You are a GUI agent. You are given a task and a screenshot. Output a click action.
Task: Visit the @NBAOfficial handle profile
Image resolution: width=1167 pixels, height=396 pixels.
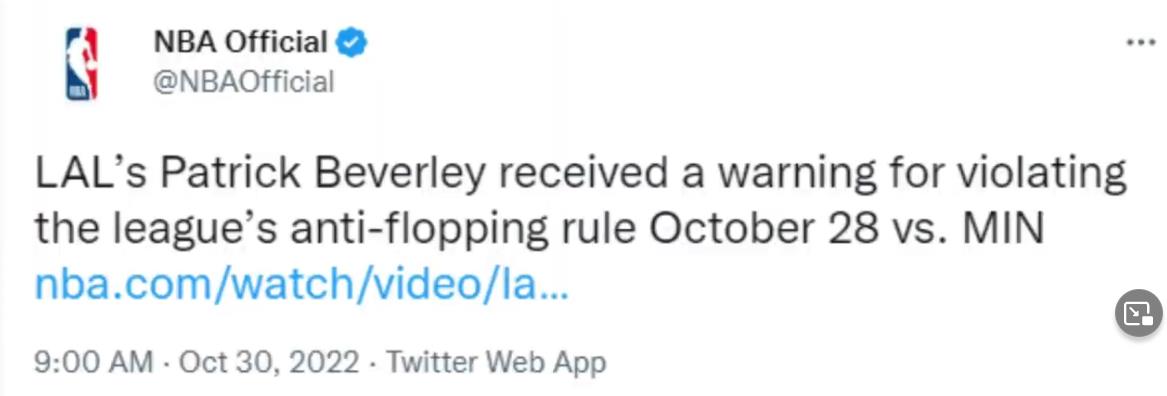[x=243, y=82]
